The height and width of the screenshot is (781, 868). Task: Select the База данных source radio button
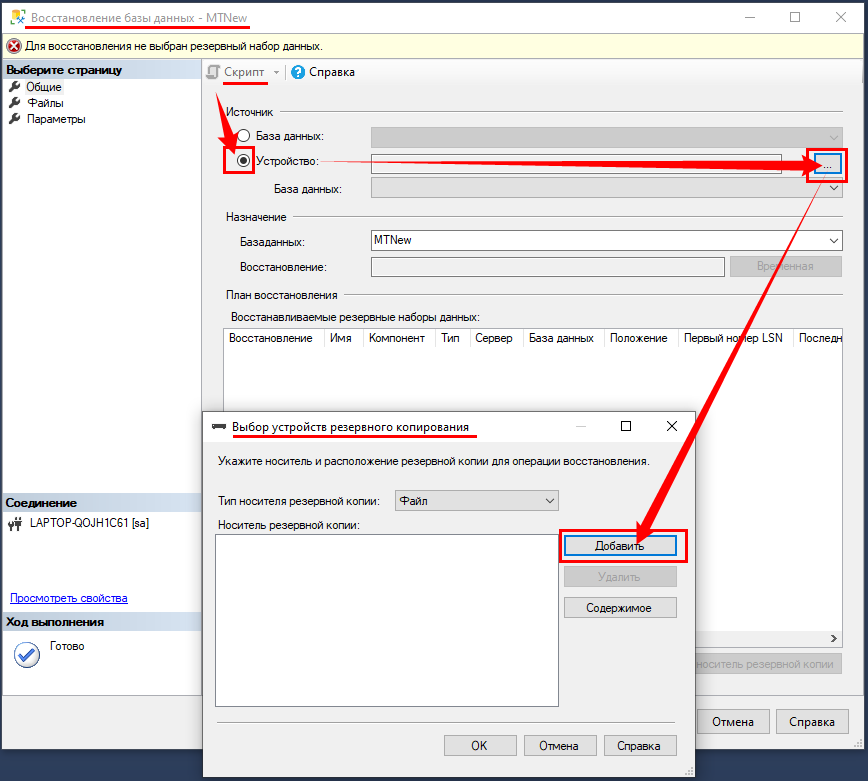click(x=243, y=136)
